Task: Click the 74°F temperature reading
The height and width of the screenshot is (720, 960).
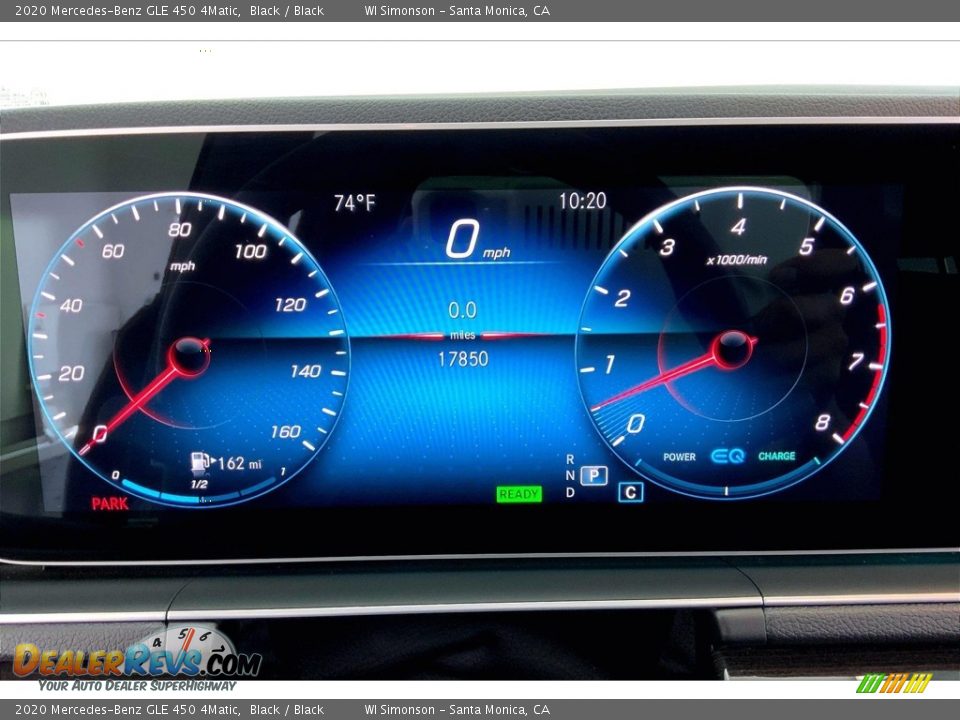Action: pyautogui.click(x=354, y=203)
